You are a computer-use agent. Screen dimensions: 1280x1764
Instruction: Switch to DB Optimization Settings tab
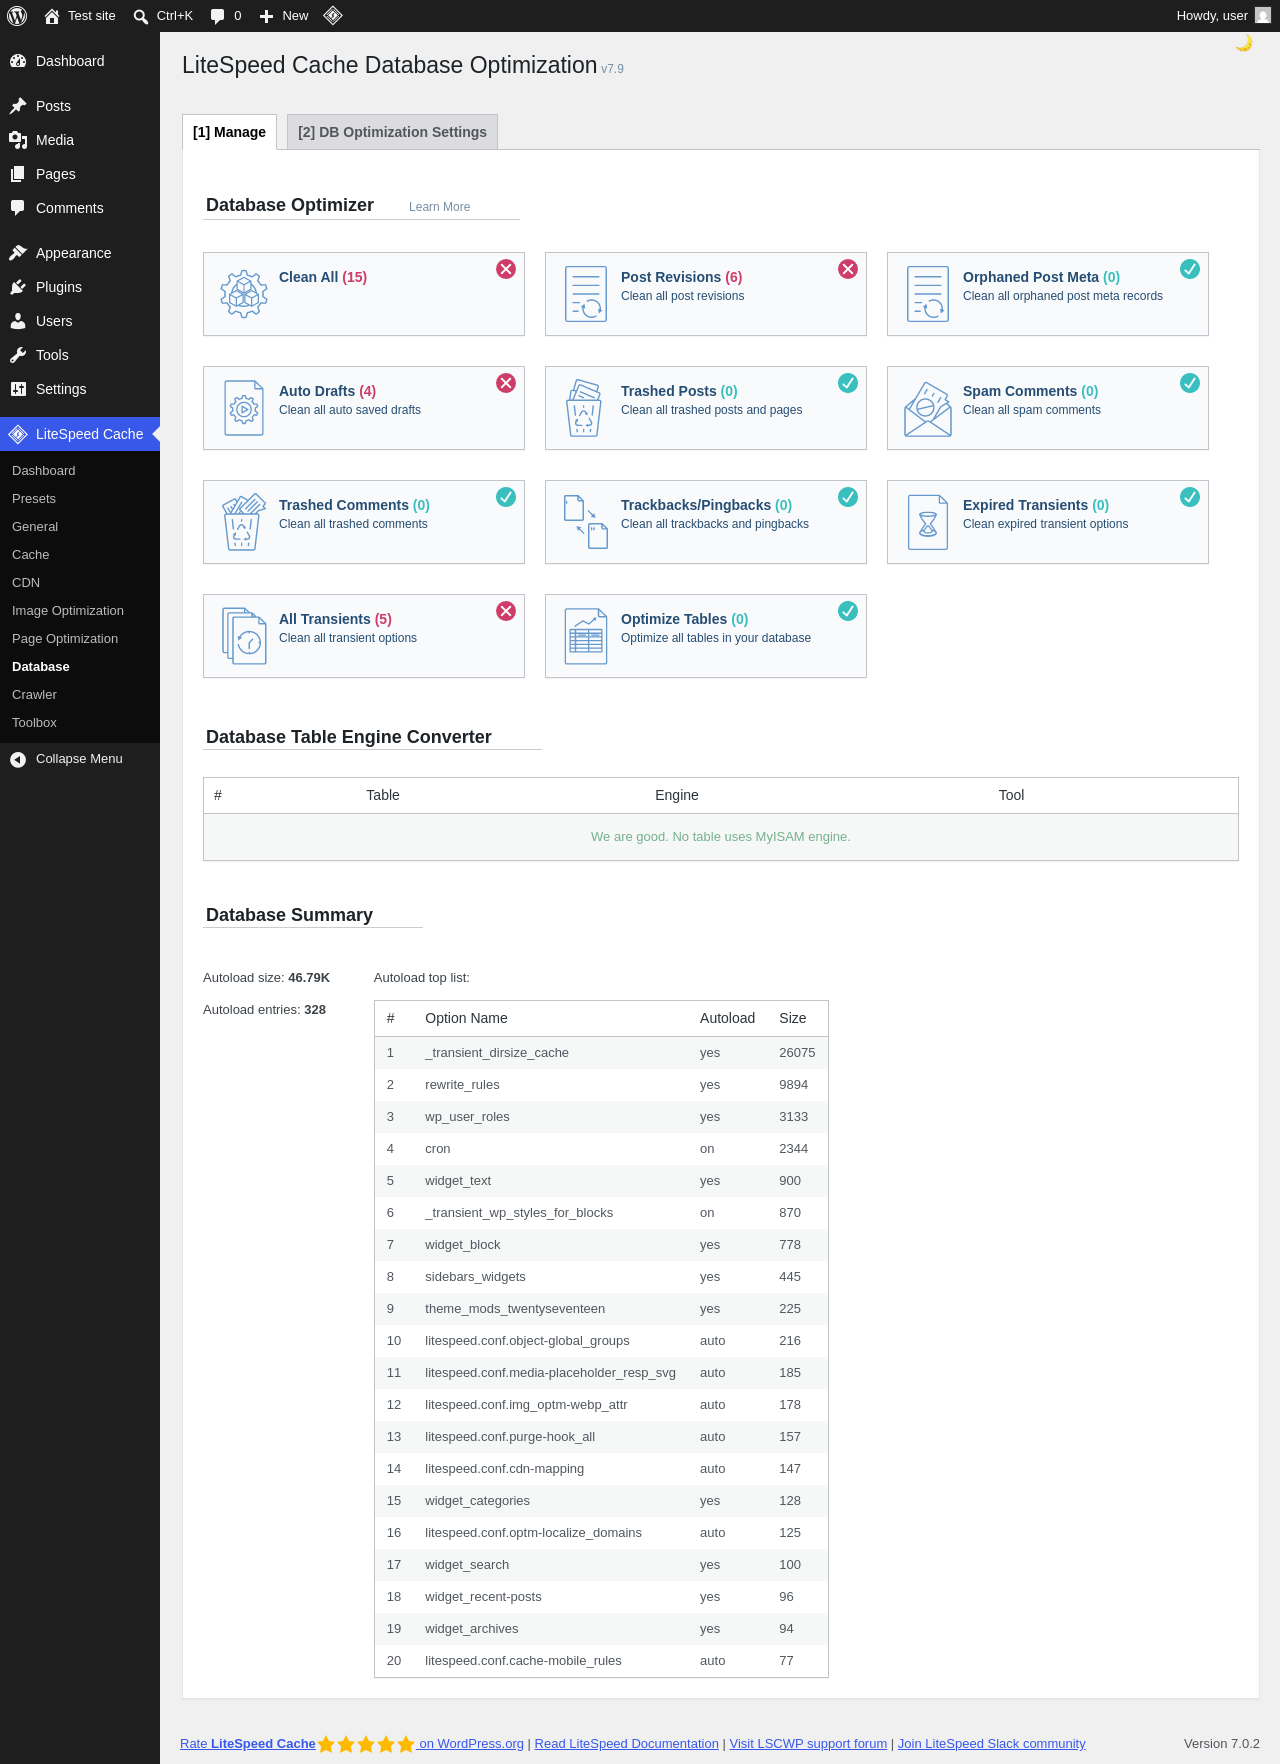tap(392, 132)
